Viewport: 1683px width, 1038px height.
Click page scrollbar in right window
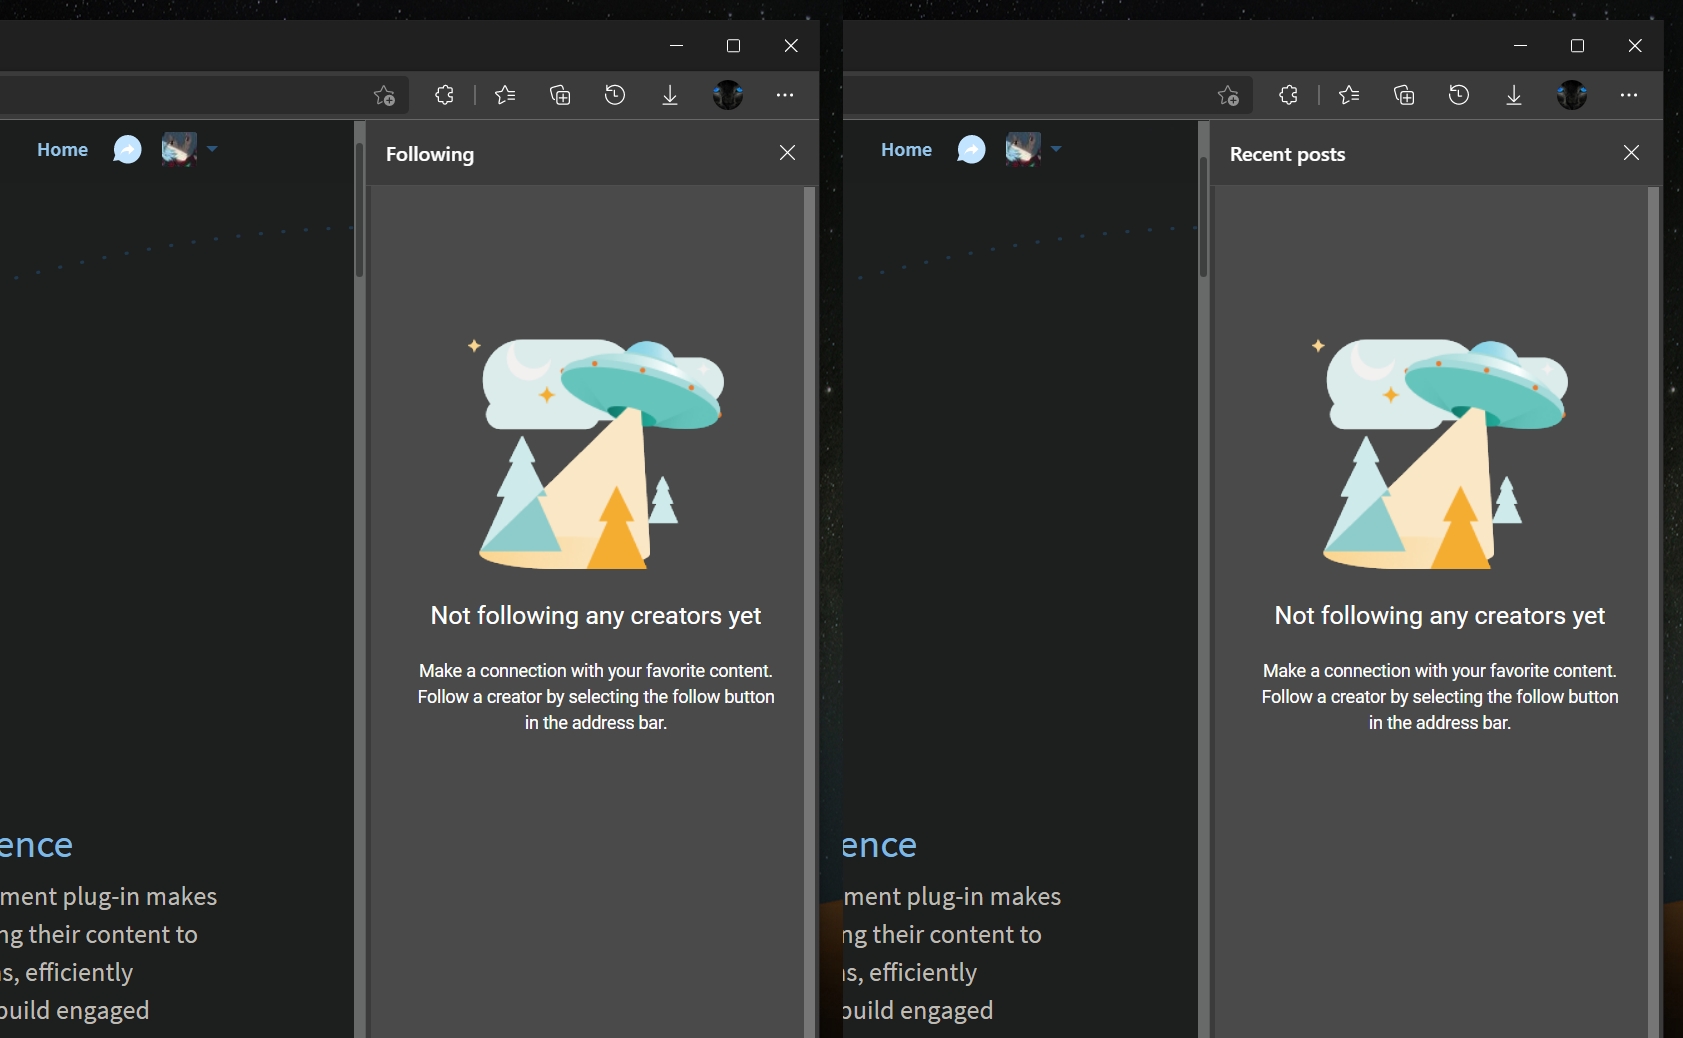coord(1203,217)
